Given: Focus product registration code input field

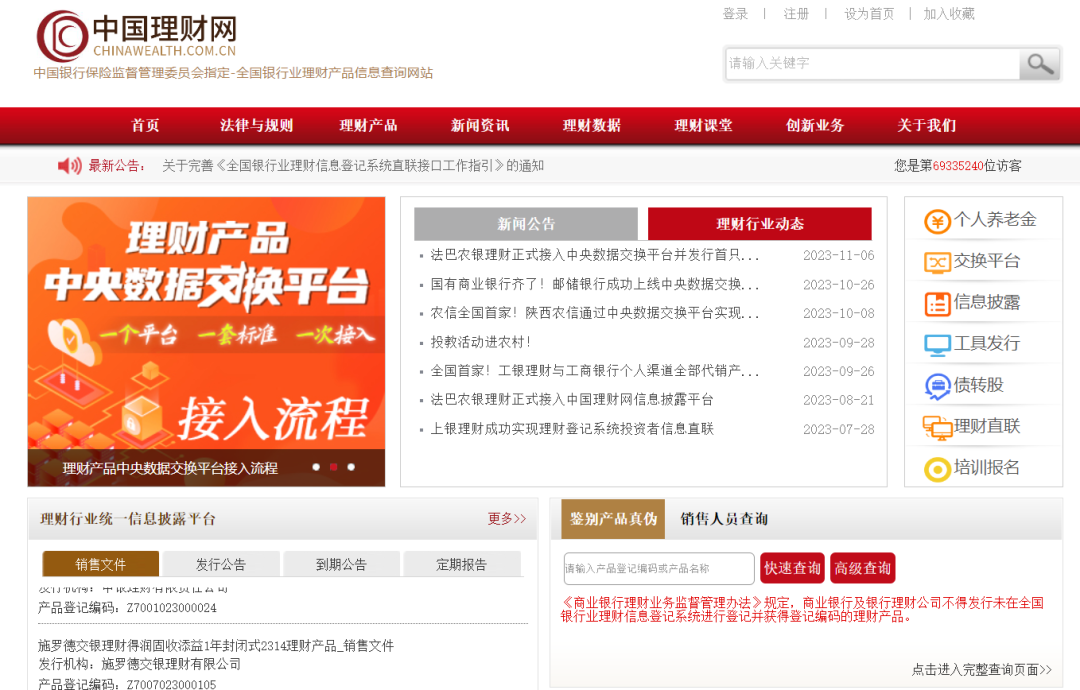Looking at the screenshot, I should pos(659,568).
